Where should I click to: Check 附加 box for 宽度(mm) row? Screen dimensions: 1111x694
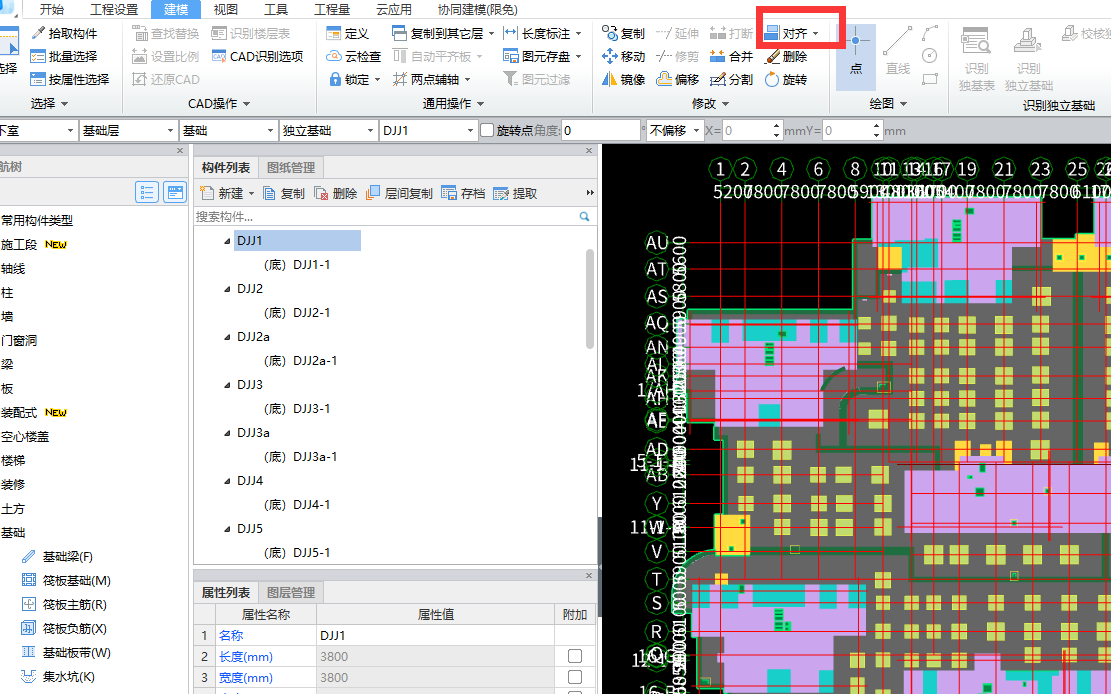coord(575,678)
